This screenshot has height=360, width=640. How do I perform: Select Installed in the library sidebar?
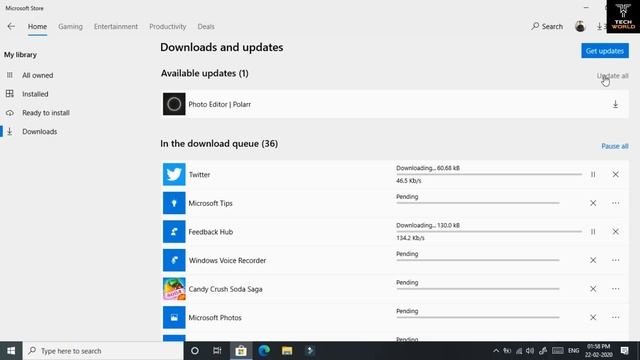coord(35,94)
